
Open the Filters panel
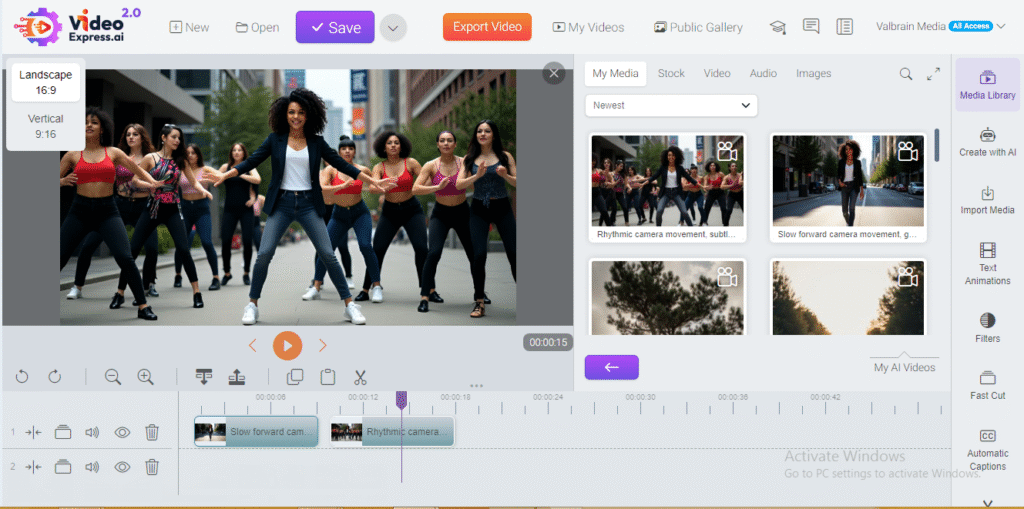point(987,327)
